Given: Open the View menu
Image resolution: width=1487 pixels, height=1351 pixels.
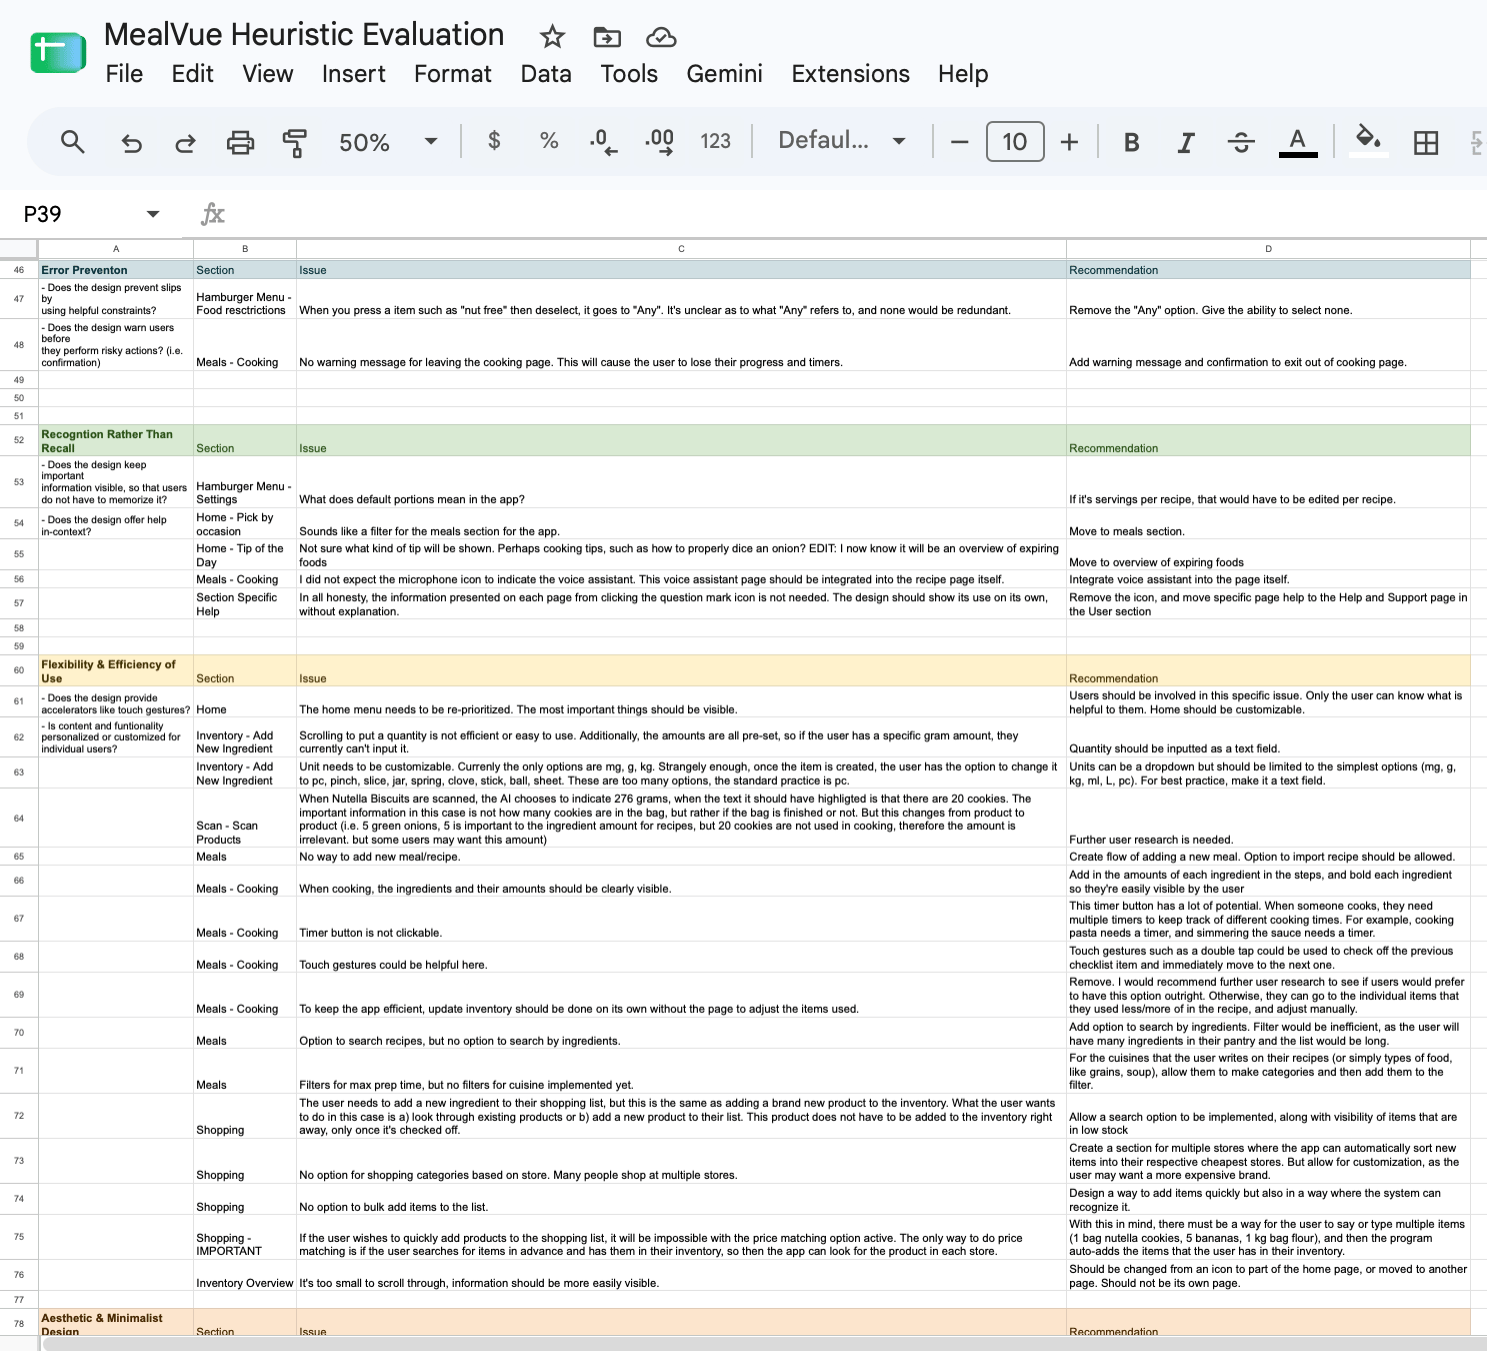Looking at the screenshot, I should [x=268, y=74].
